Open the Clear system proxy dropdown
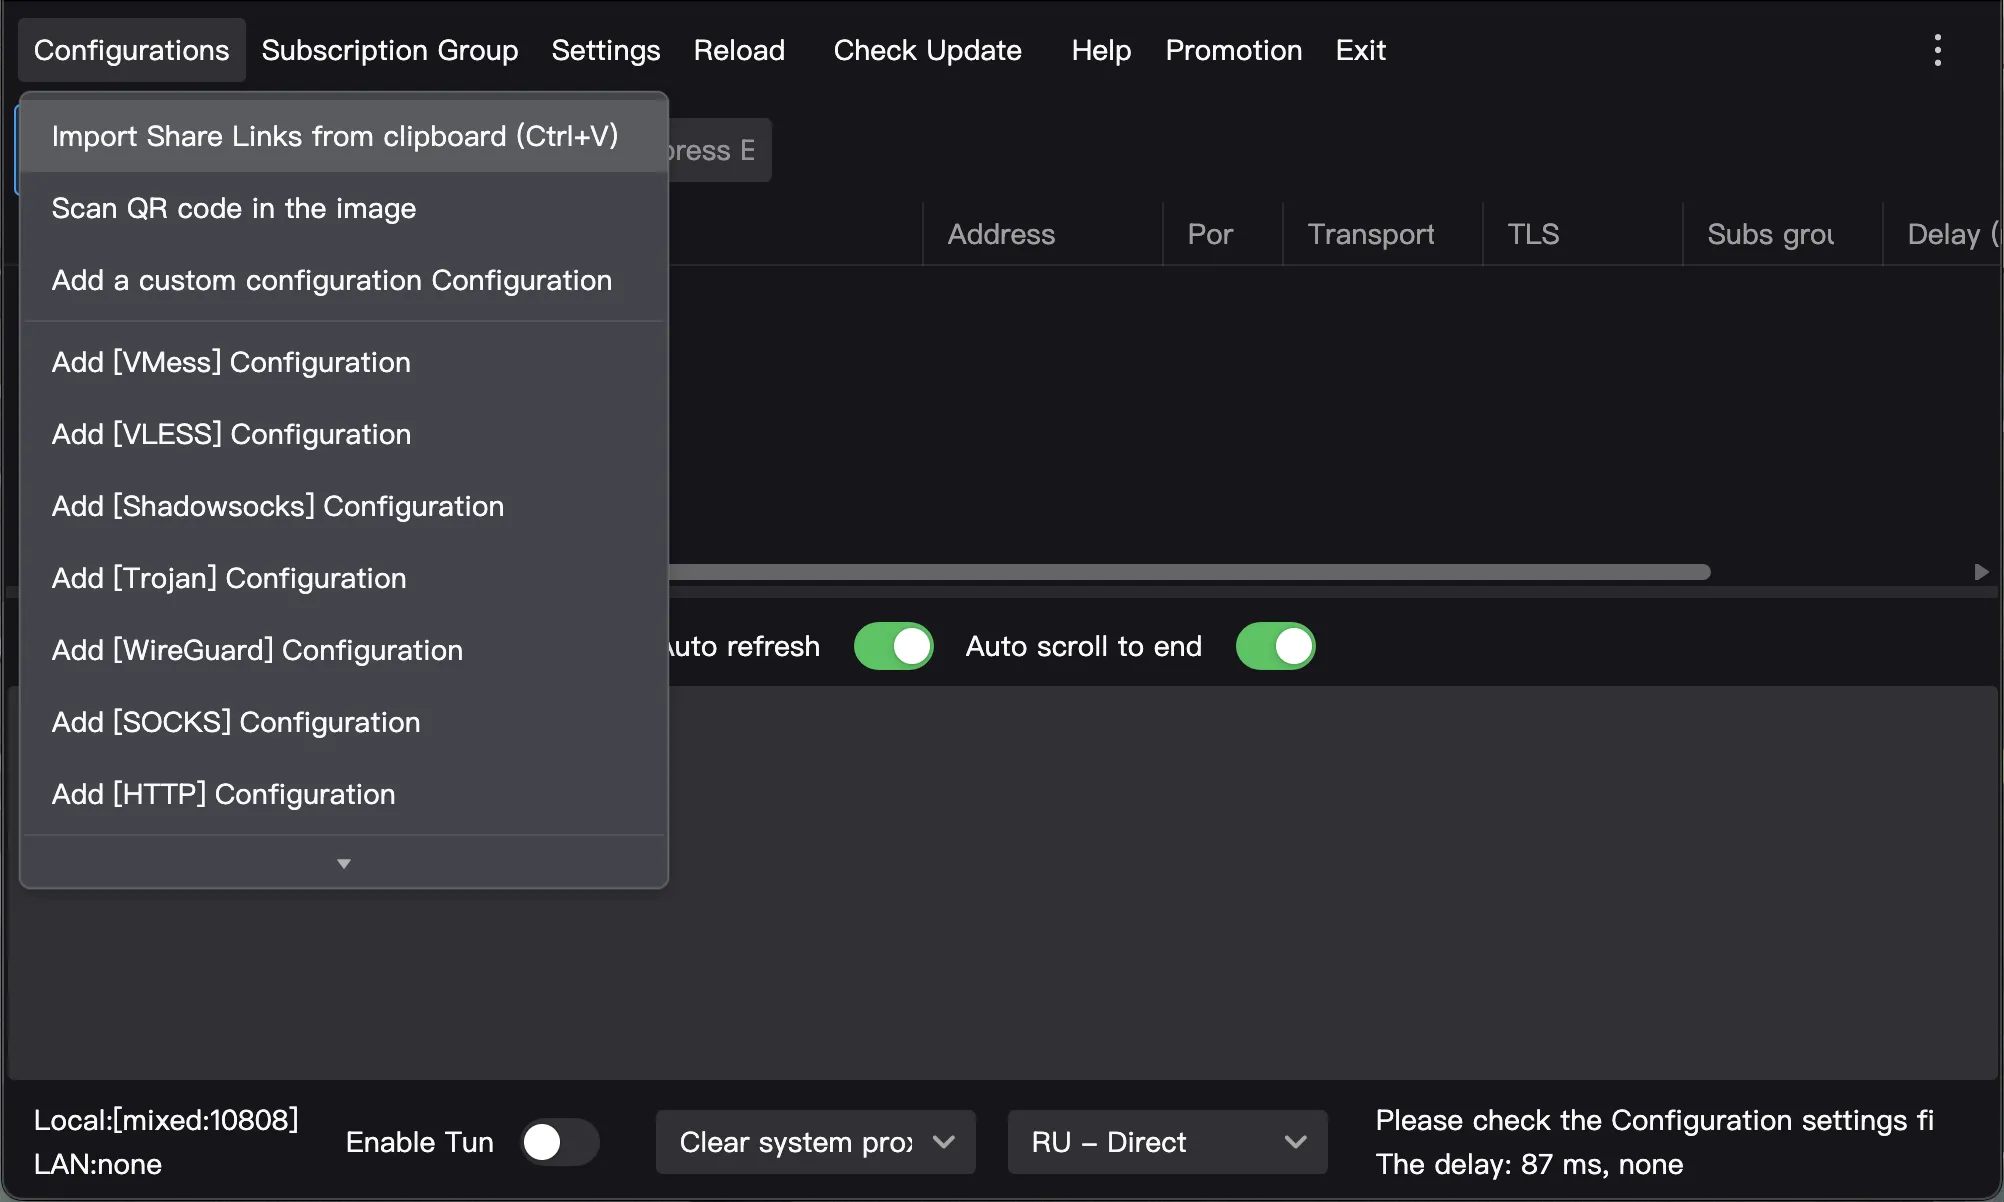 tap(815, 1142)
